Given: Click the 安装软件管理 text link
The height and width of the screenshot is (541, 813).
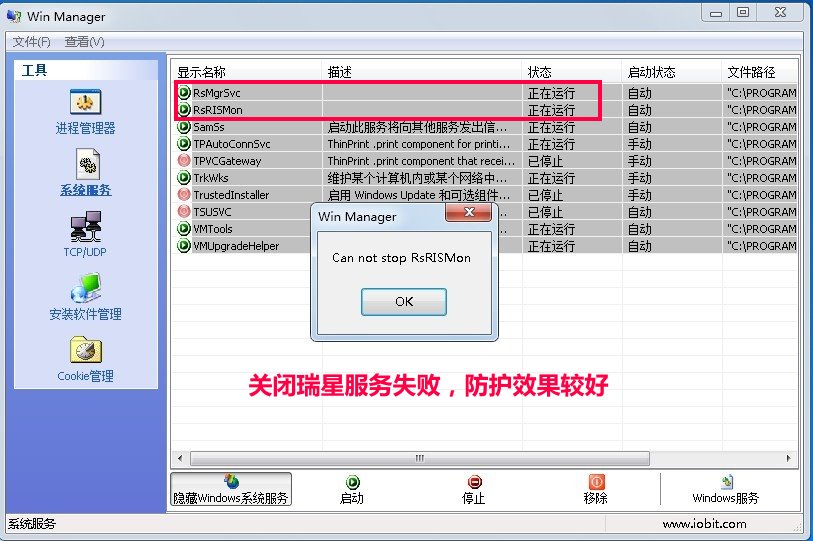Looking at the screenshot, I should click(86, 314).
